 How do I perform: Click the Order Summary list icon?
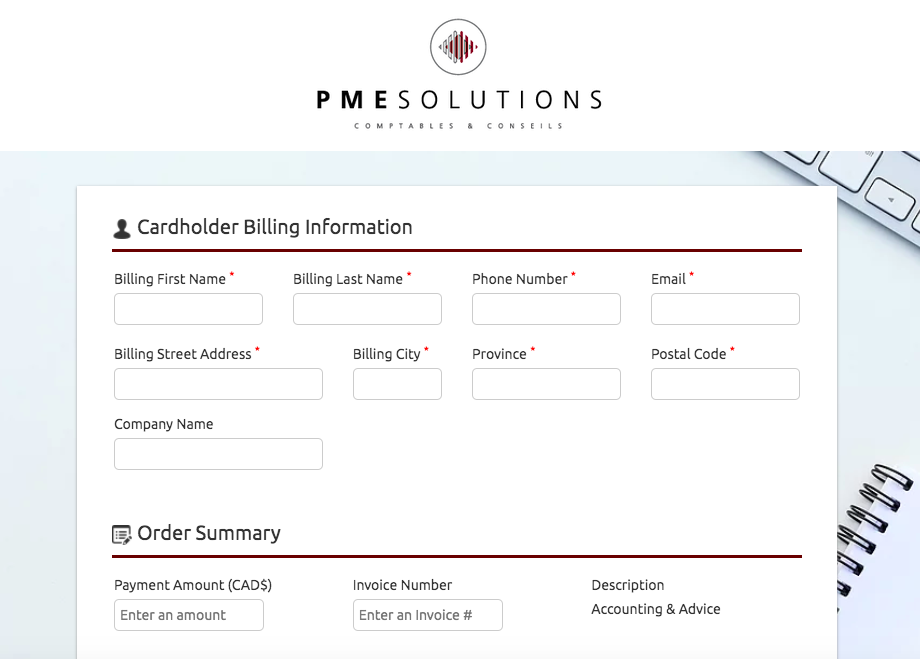point(122,535)
